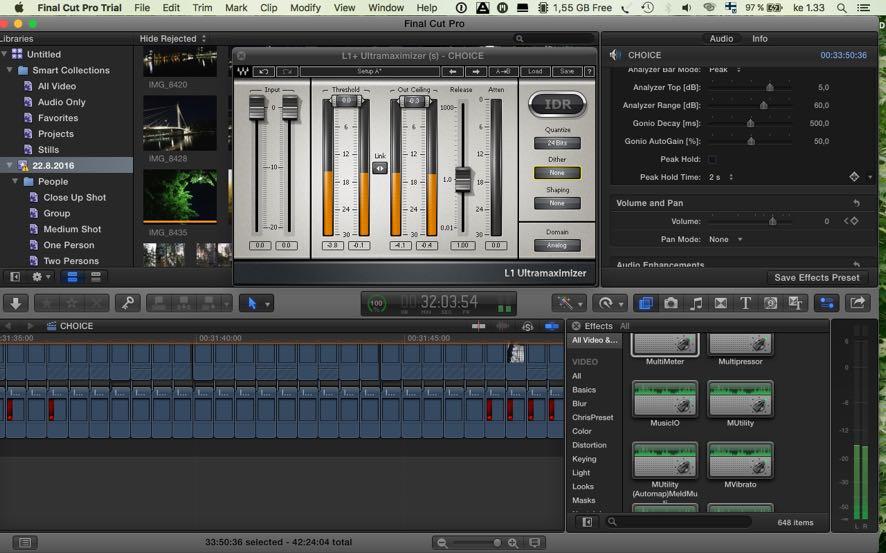
Task: Collapse the People folder
Action: coord(15,181)
